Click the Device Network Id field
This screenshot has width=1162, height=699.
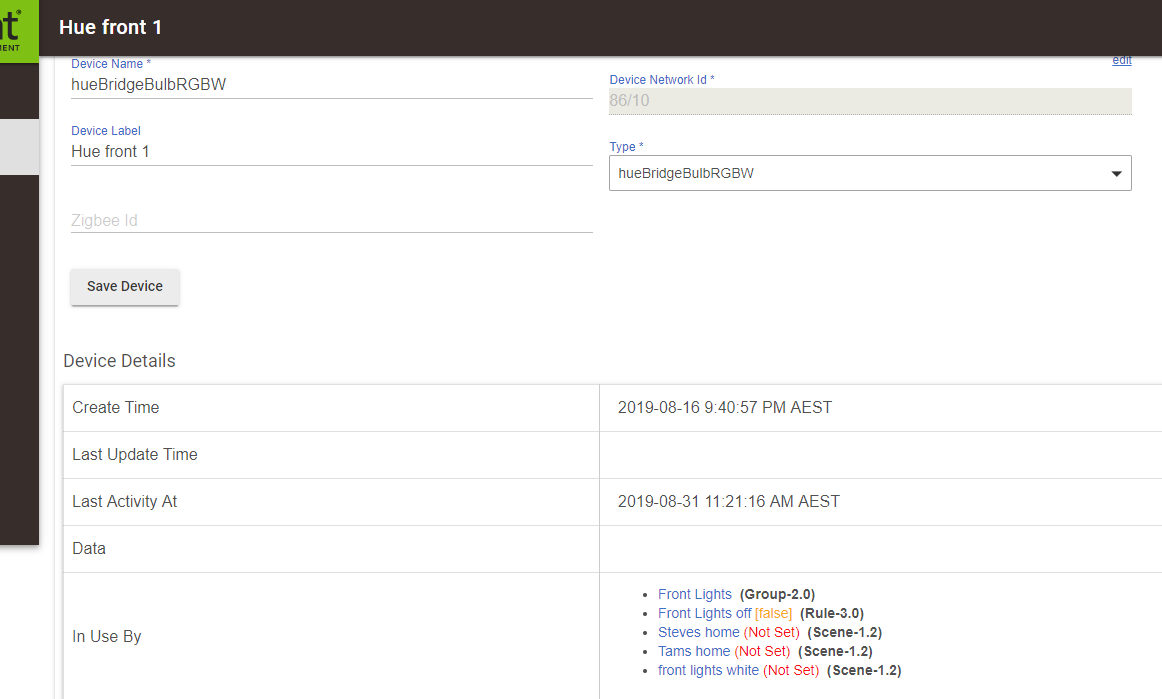(x=870, y=101)
